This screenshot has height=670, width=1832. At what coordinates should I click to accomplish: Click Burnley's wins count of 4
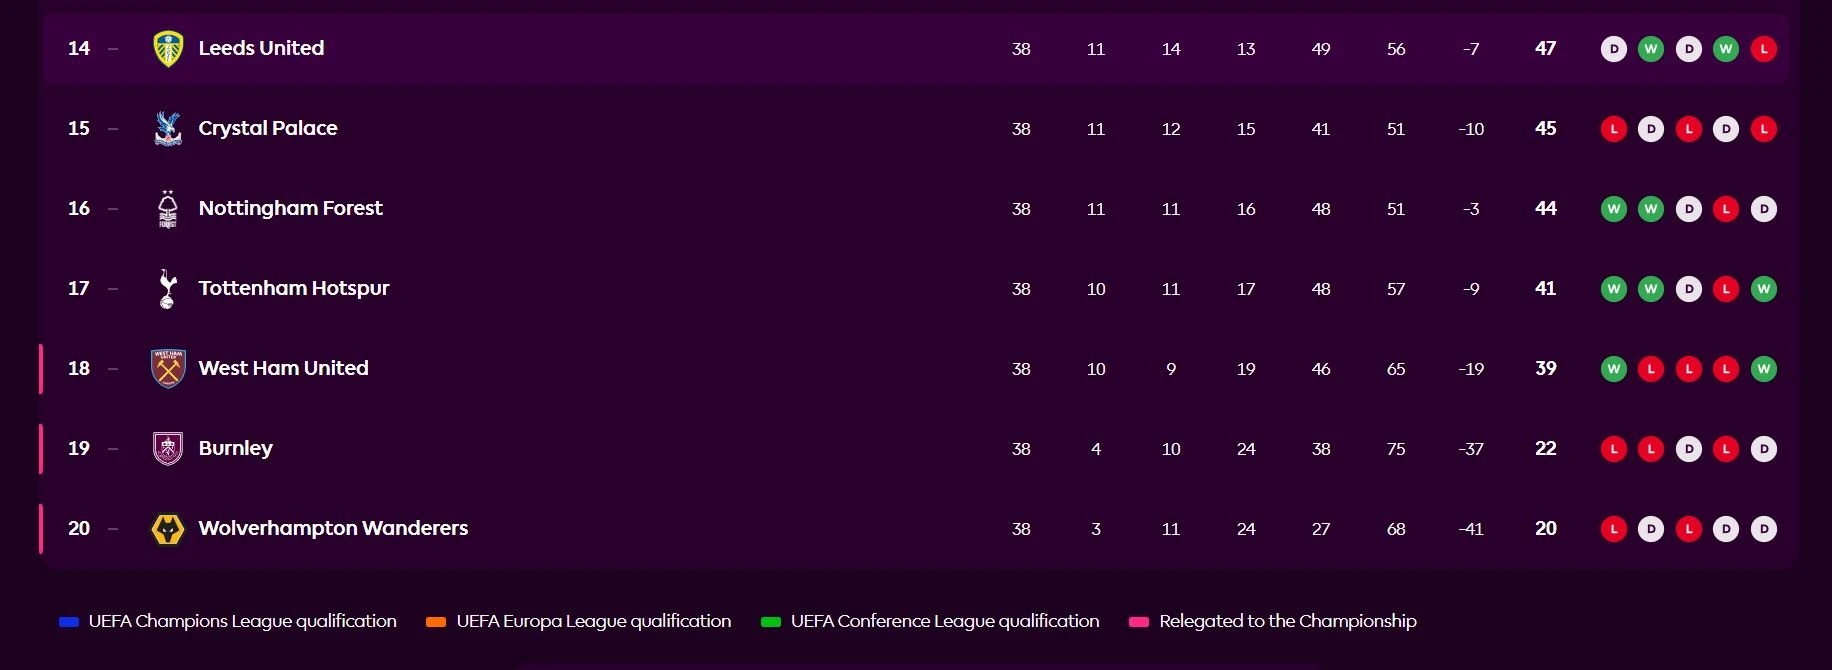pyautogui.click(x=1096, y=449)
